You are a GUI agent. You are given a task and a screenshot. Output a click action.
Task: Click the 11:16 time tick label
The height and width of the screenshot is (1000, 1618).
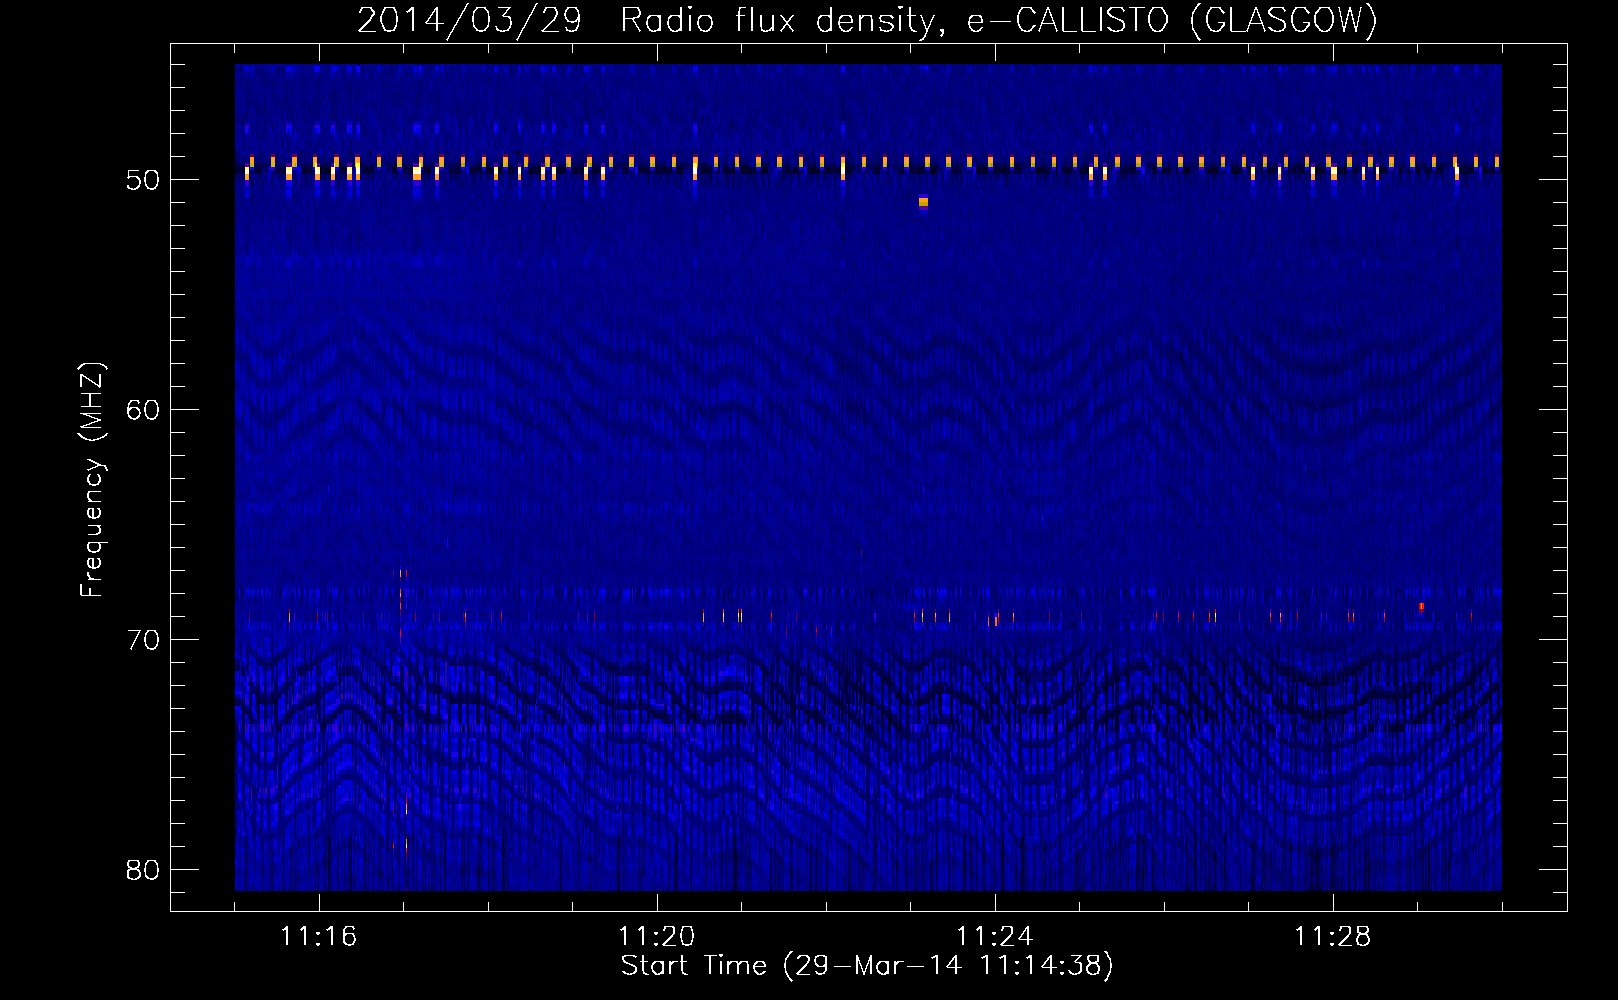[x=318, y=937]
